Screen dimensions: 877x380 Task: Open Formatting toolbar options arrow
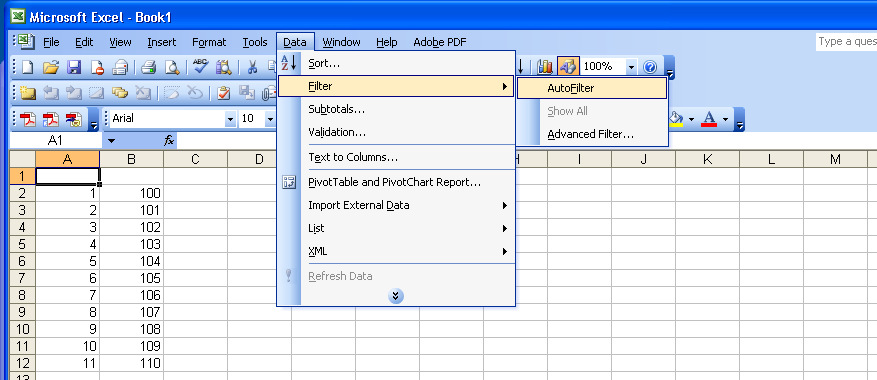coord(740,119)
